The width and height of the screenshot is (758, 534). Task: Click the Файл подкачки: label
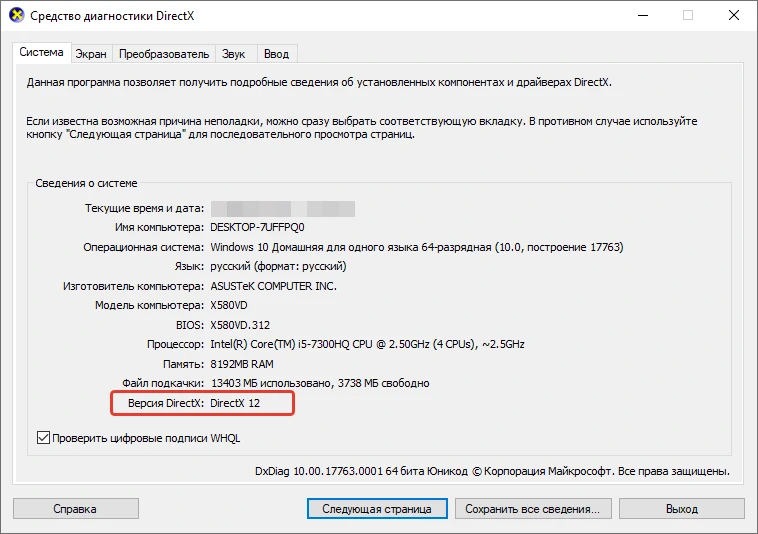[163, 383]
